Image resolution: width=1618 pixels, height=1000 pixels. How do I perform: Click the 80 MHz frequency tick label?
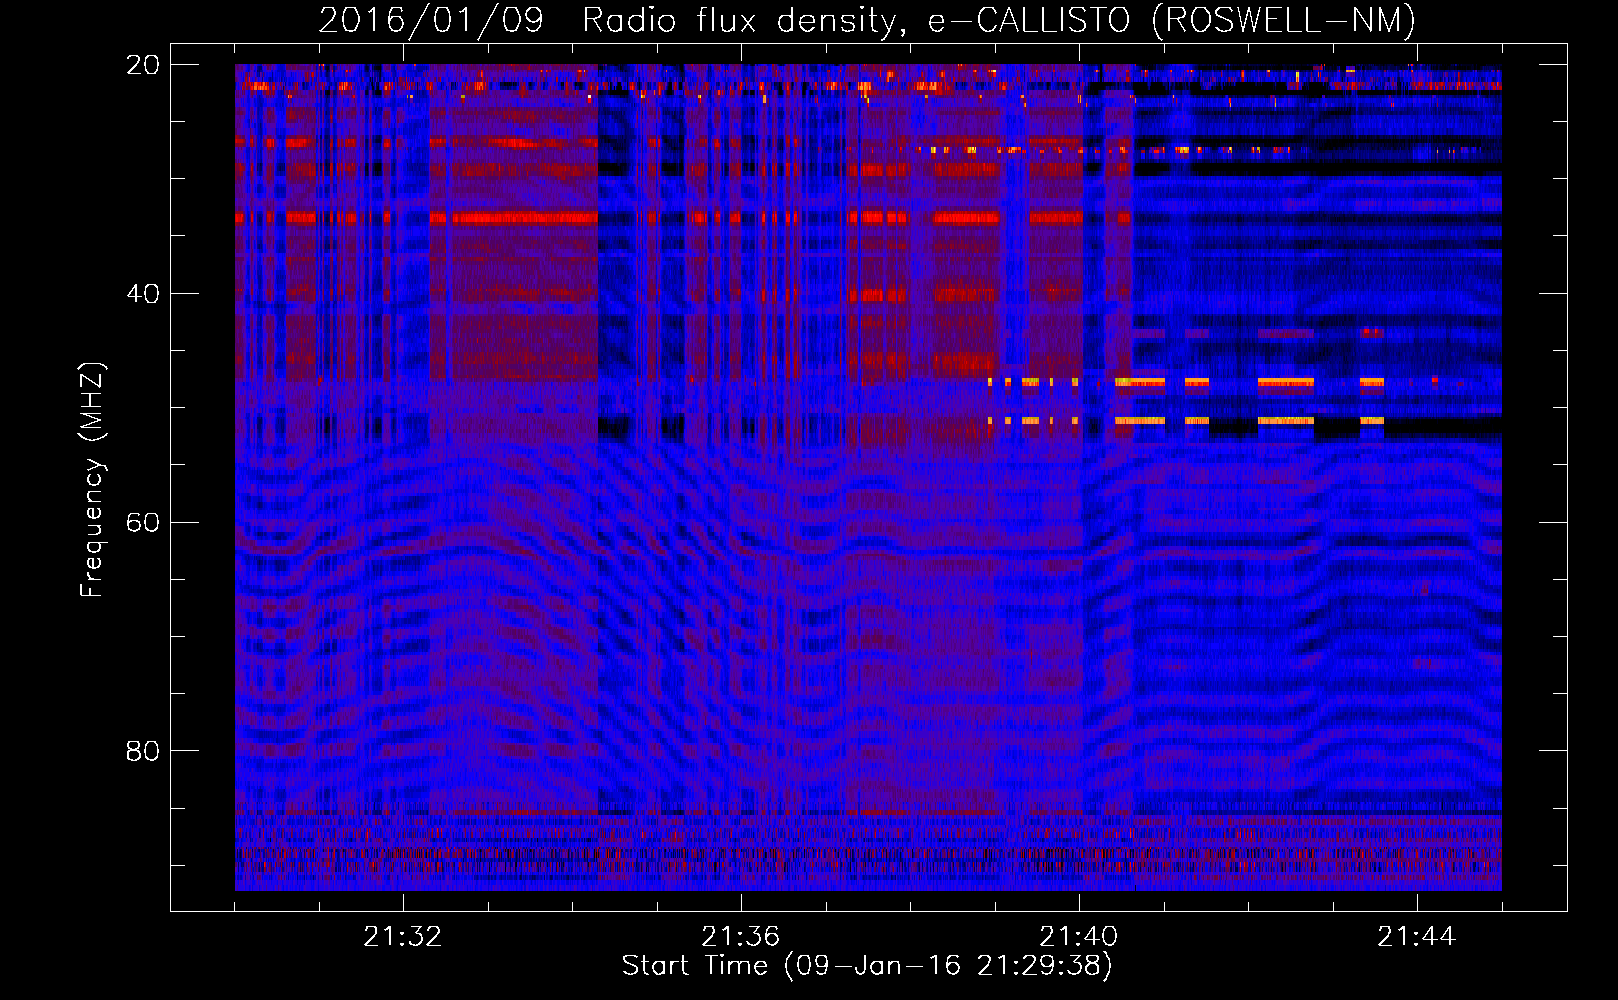point(142,751)
